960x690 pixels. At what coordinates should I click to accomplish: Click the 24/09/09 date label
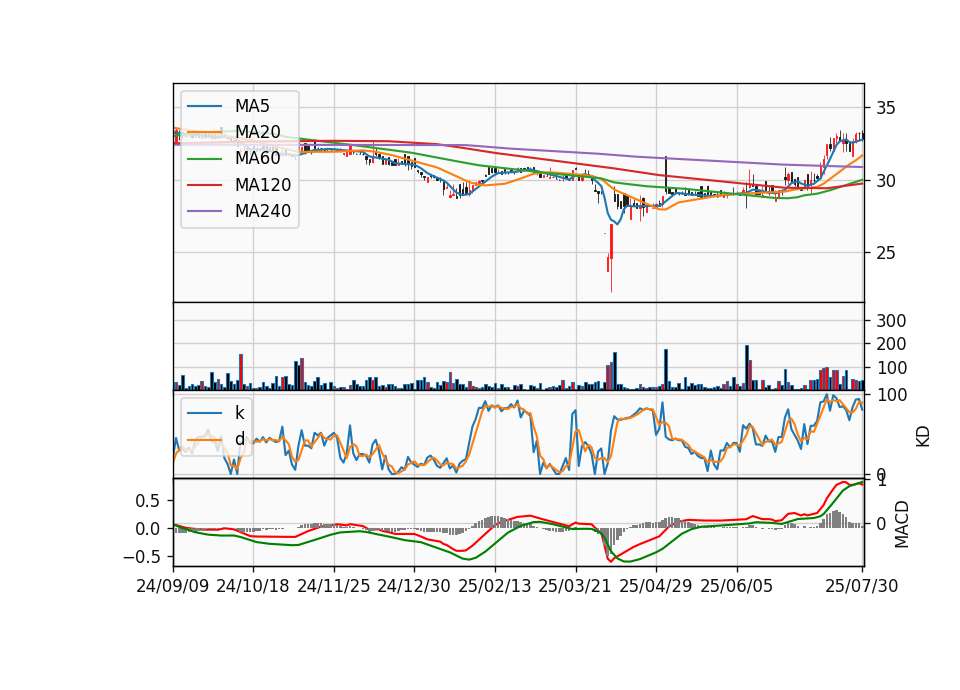173,586
